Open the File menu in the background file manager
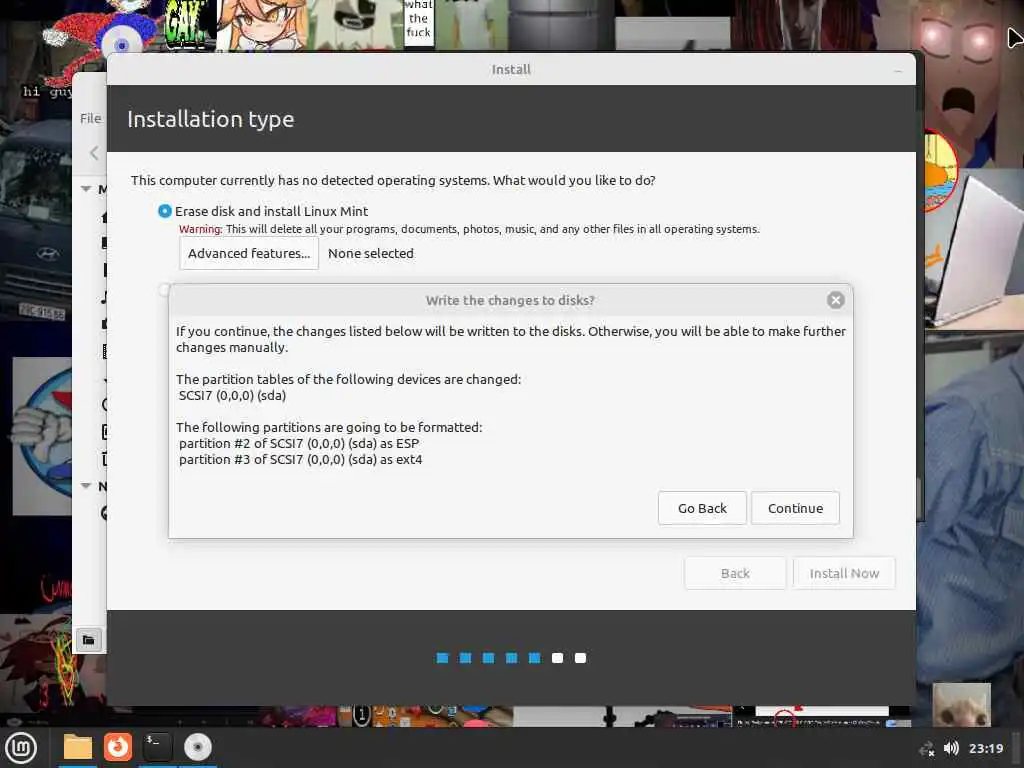This screenshot has height=768, width=1024. point(91,118)
